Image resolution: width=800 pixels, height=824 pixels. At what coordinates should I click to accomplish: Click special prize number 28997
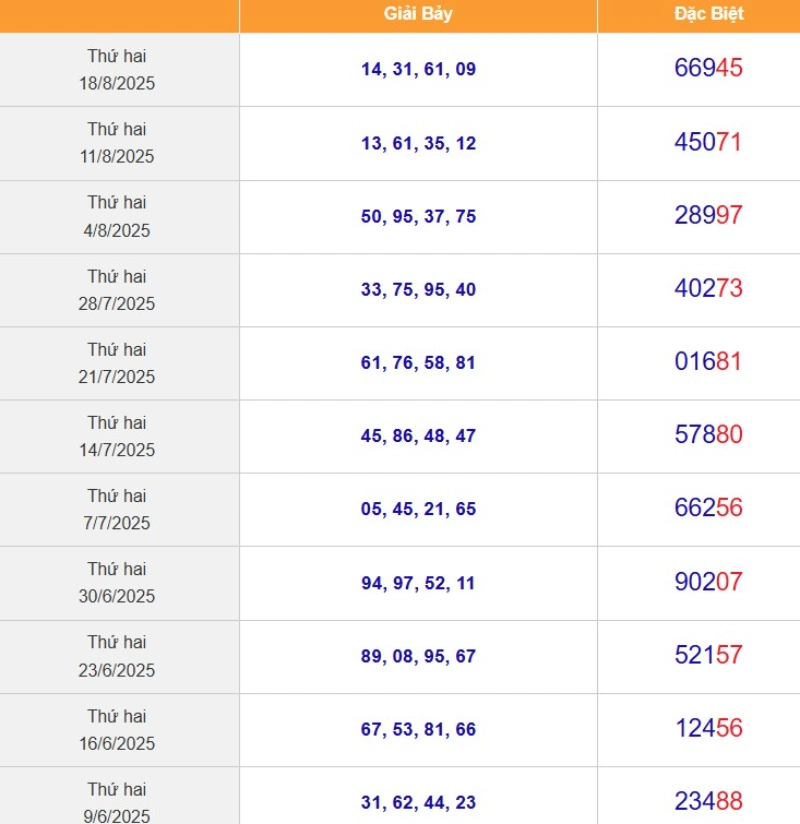tap(708, 215)
